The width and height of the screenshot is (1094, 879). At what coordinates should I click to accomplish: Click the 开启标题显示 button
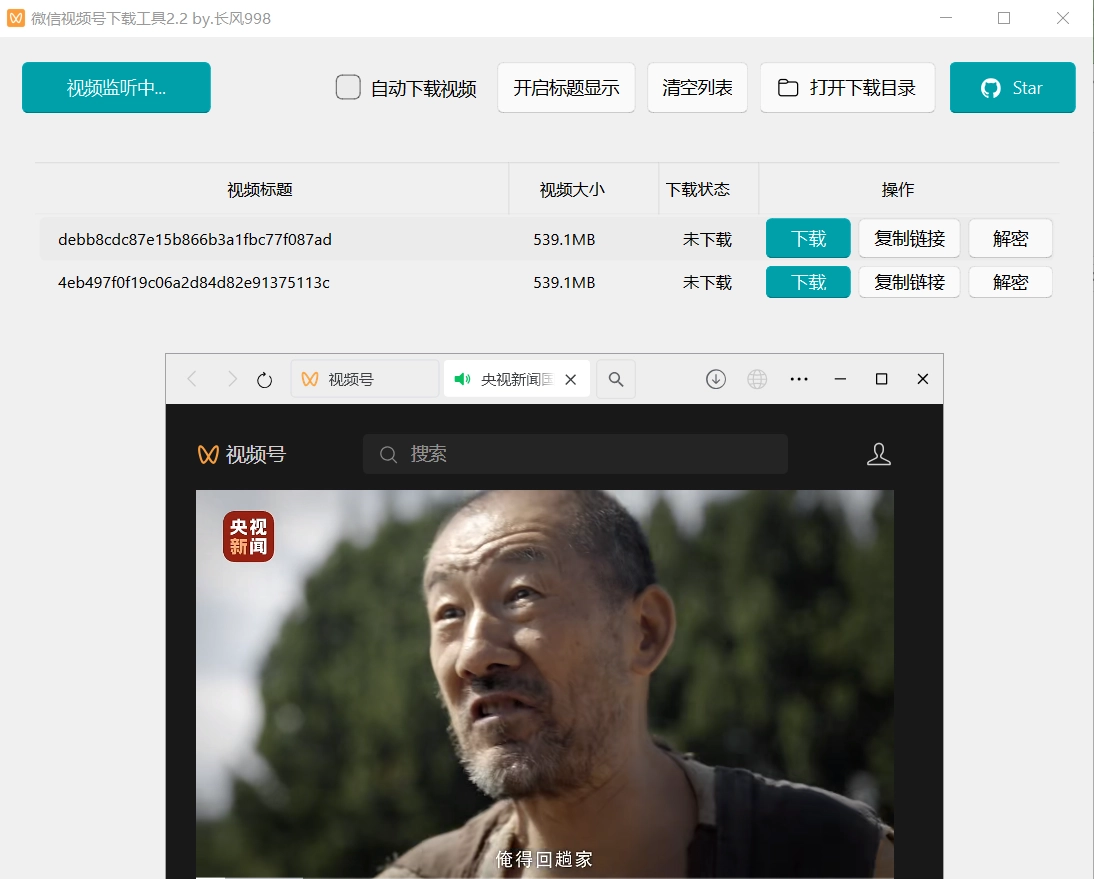click(x=566, y=87)
